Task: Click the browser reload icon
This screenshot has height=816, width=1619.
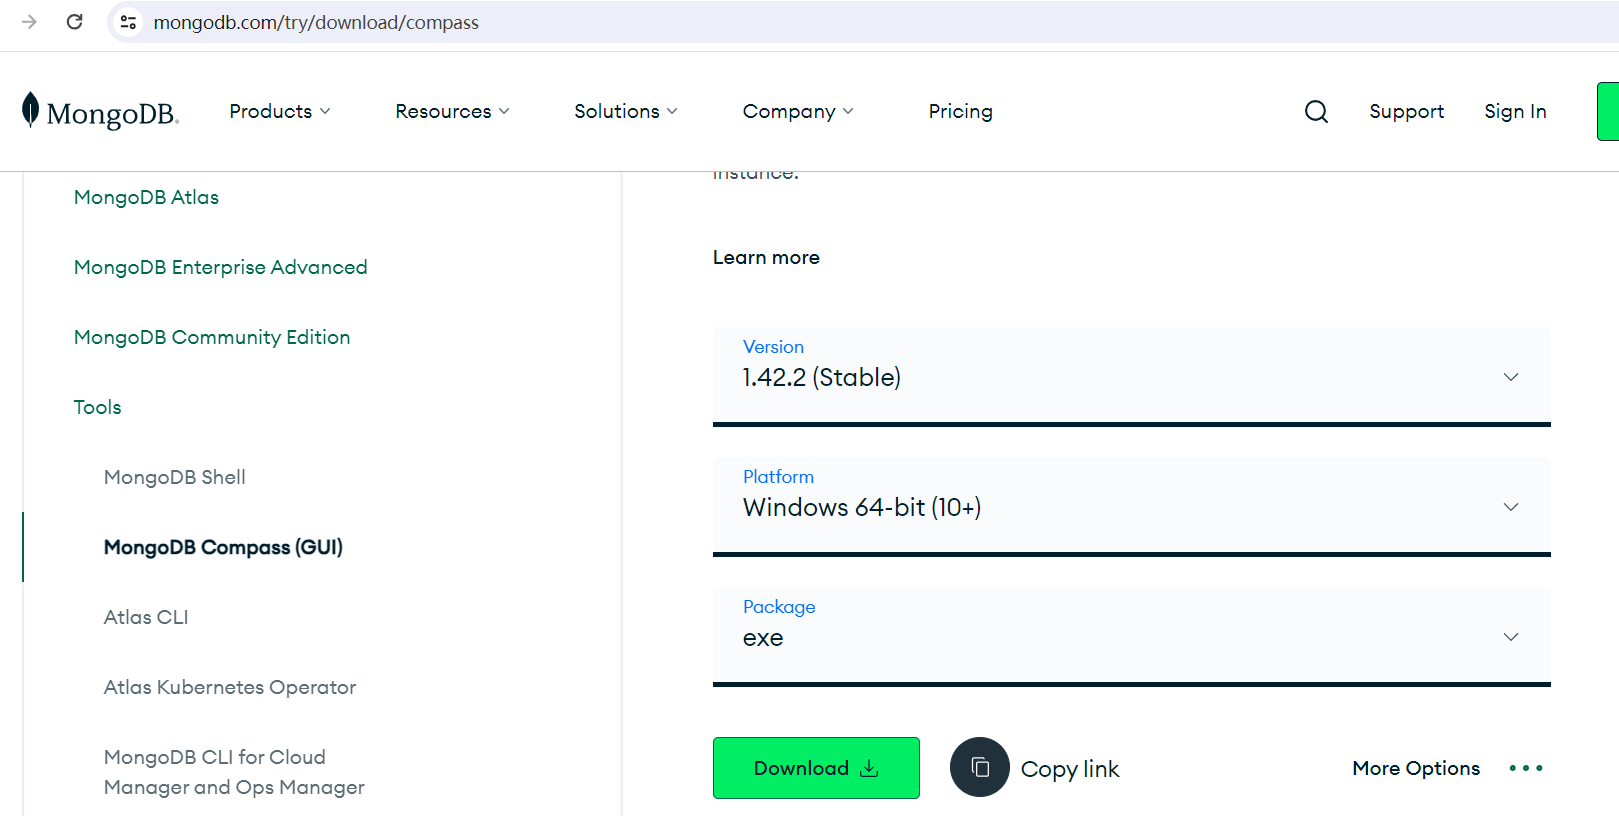Action: 75,22
